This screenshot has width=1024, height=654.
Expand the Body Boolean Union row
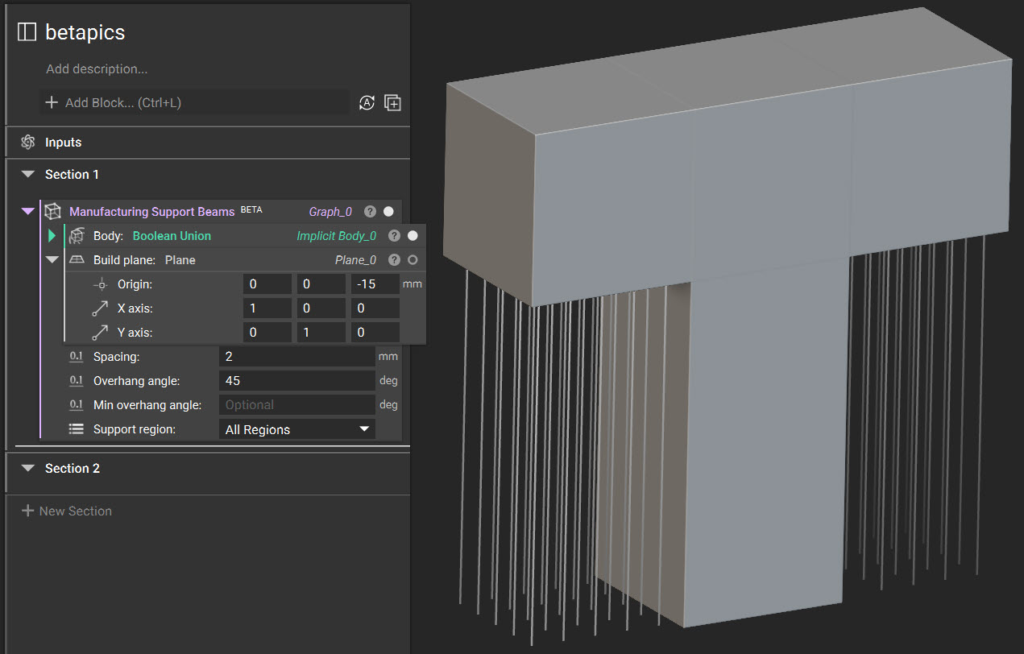[x=52, y=235]
